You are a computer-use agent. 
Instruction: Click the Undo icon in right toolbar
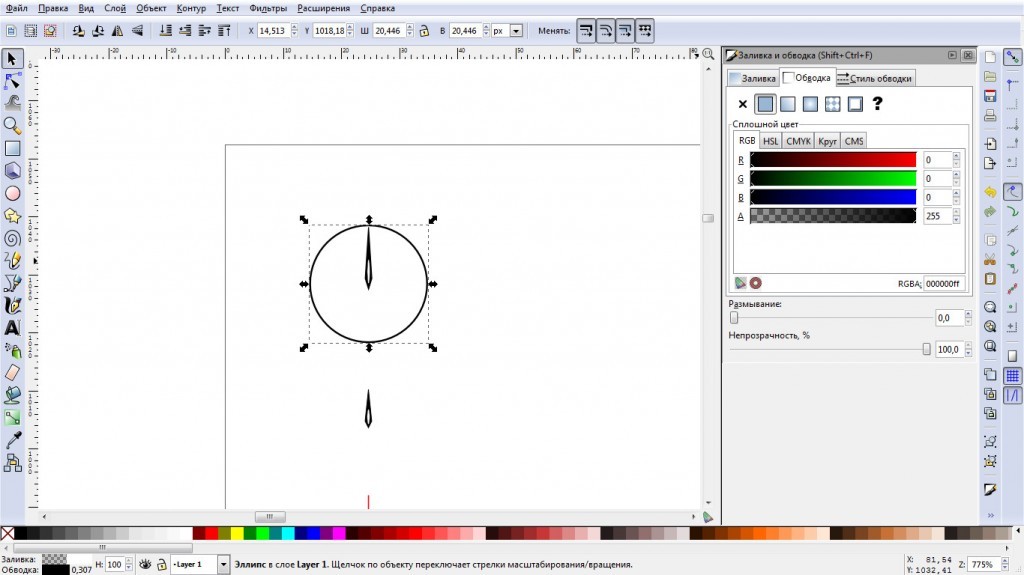click(990, 192)
